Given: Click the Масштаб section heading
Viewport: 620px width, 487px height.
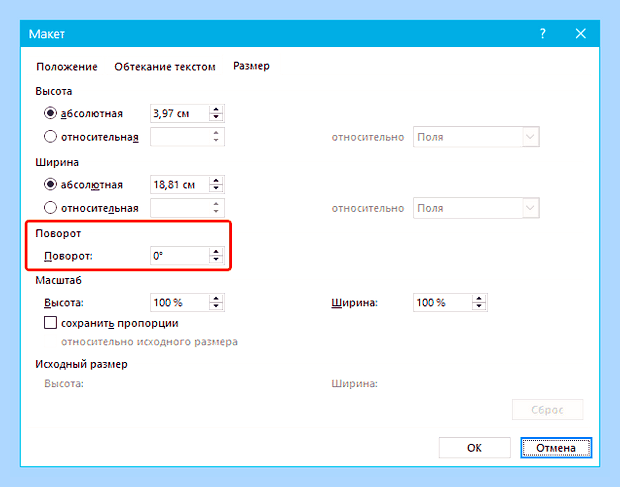Looking at the screenshot, I should (59, 280).
